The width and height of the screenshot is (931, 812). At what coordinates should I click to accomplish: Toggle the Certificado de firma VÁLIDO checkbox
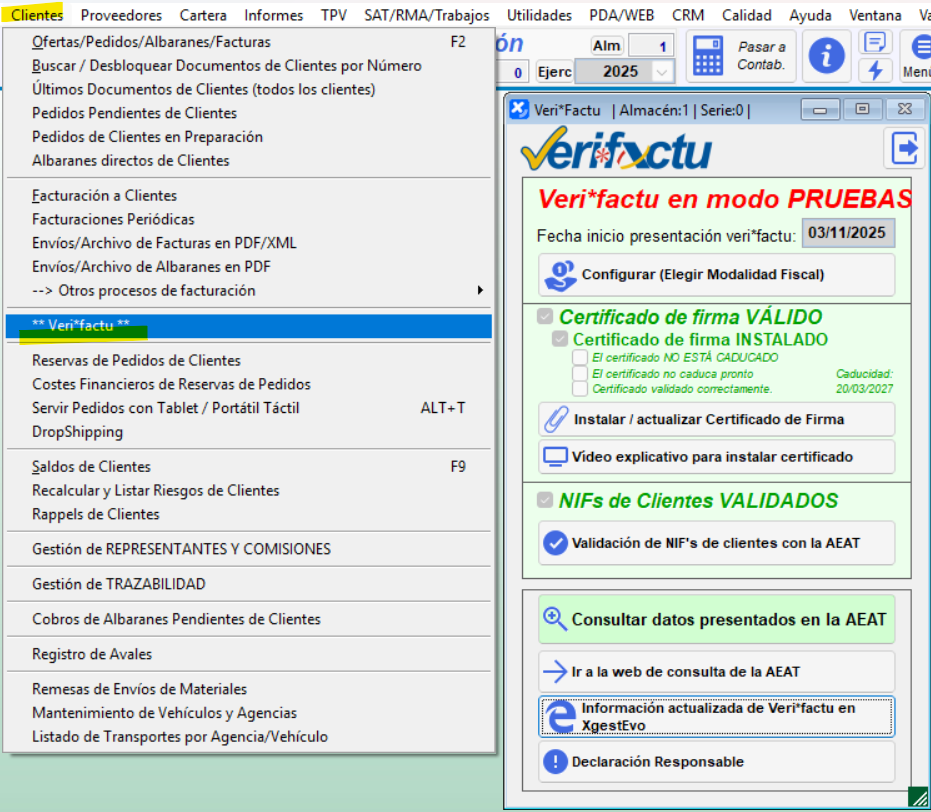(542, 316)
